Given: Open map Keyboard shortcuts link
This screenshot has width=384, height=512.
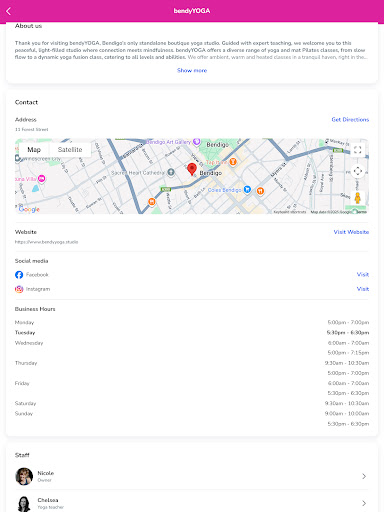Looking at the screenshot, I should (290, 212).
